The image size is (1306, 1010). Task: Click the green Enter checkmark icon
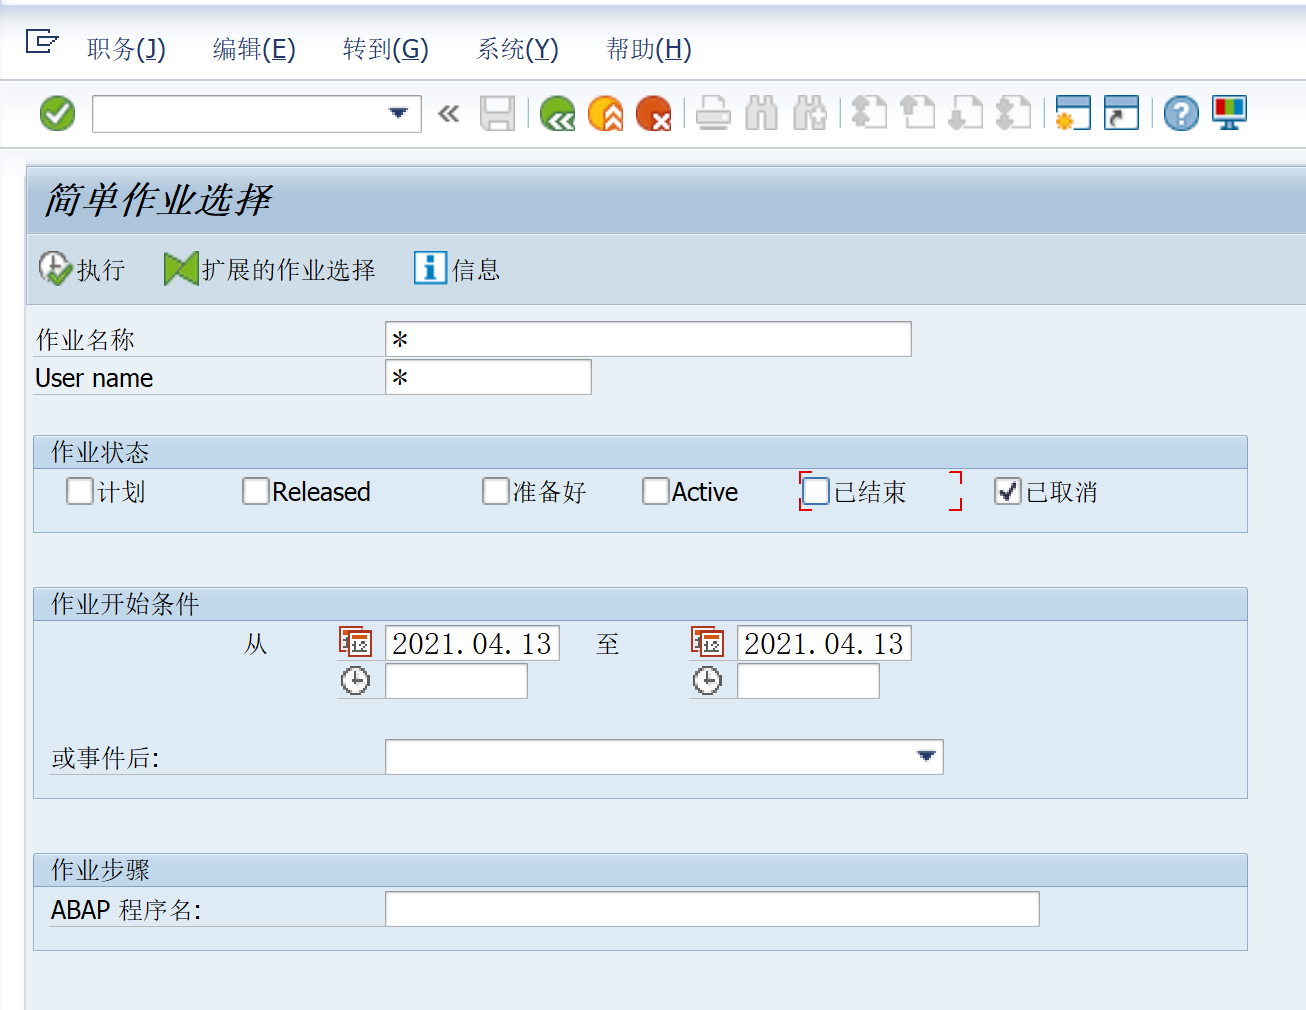tap(56, 113)
